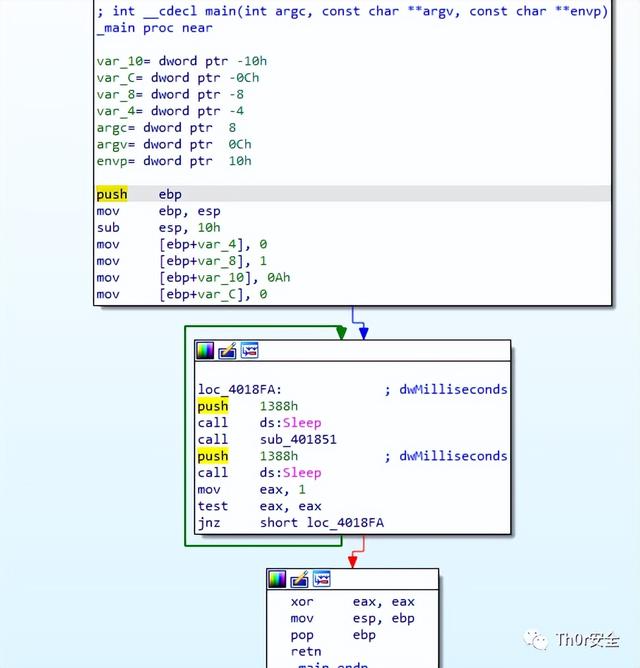Click pop ebp instruction
Viewport: 640px width, 668px height.
[x=333, y=635]
